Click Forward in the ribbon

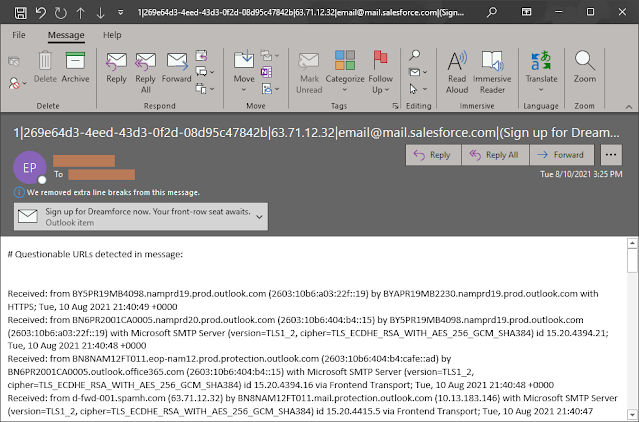click(176, 68)
